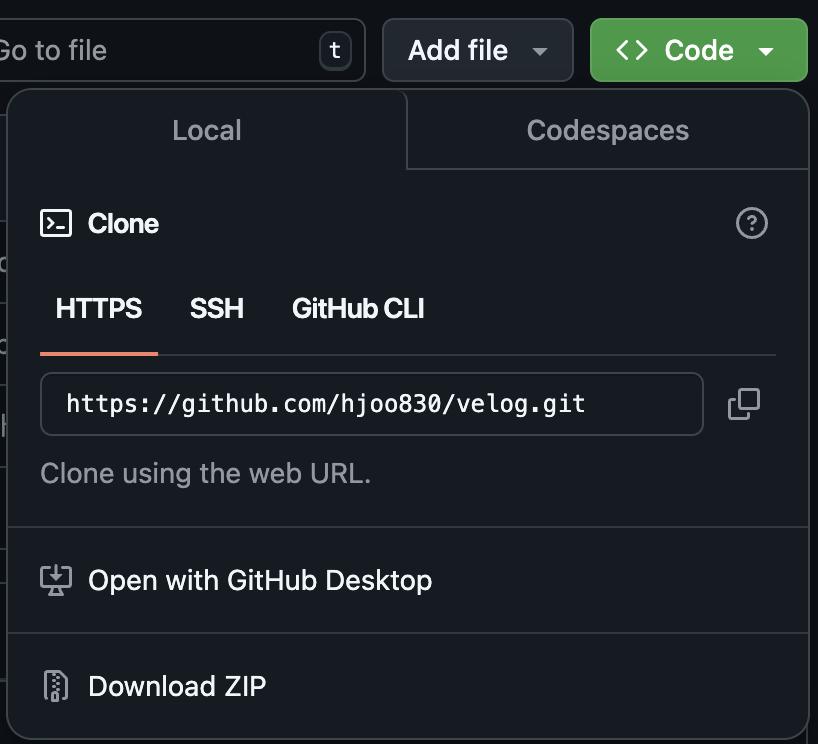This screenshot has height=744, width=818.
Task: Open the clone help question mark icon
Action: point(753,223)
